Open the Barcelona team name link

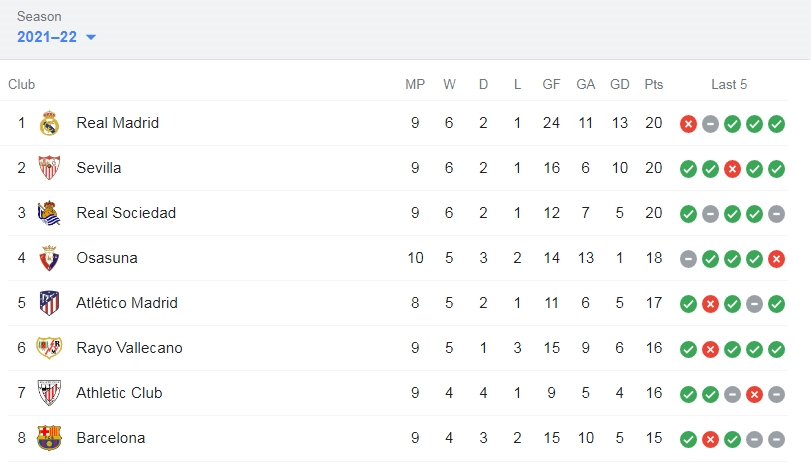pyautogui.click(x=111, y=438)
